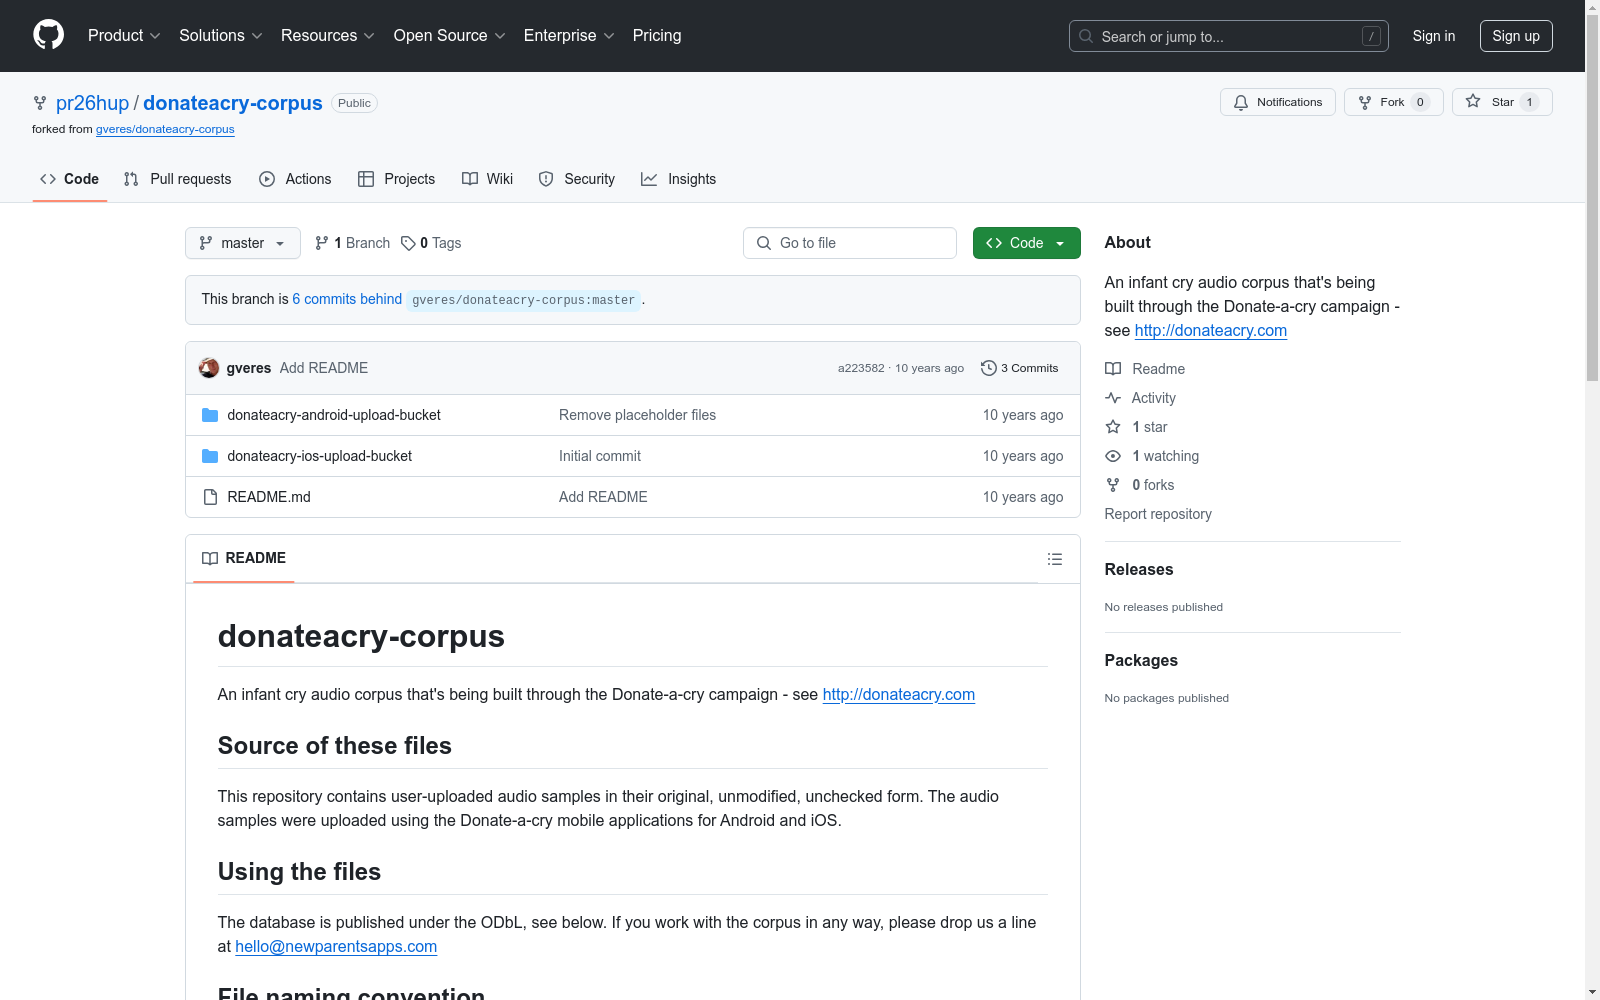Follow the gveres/donateacry-corpus forked-from link

[165, 129]
